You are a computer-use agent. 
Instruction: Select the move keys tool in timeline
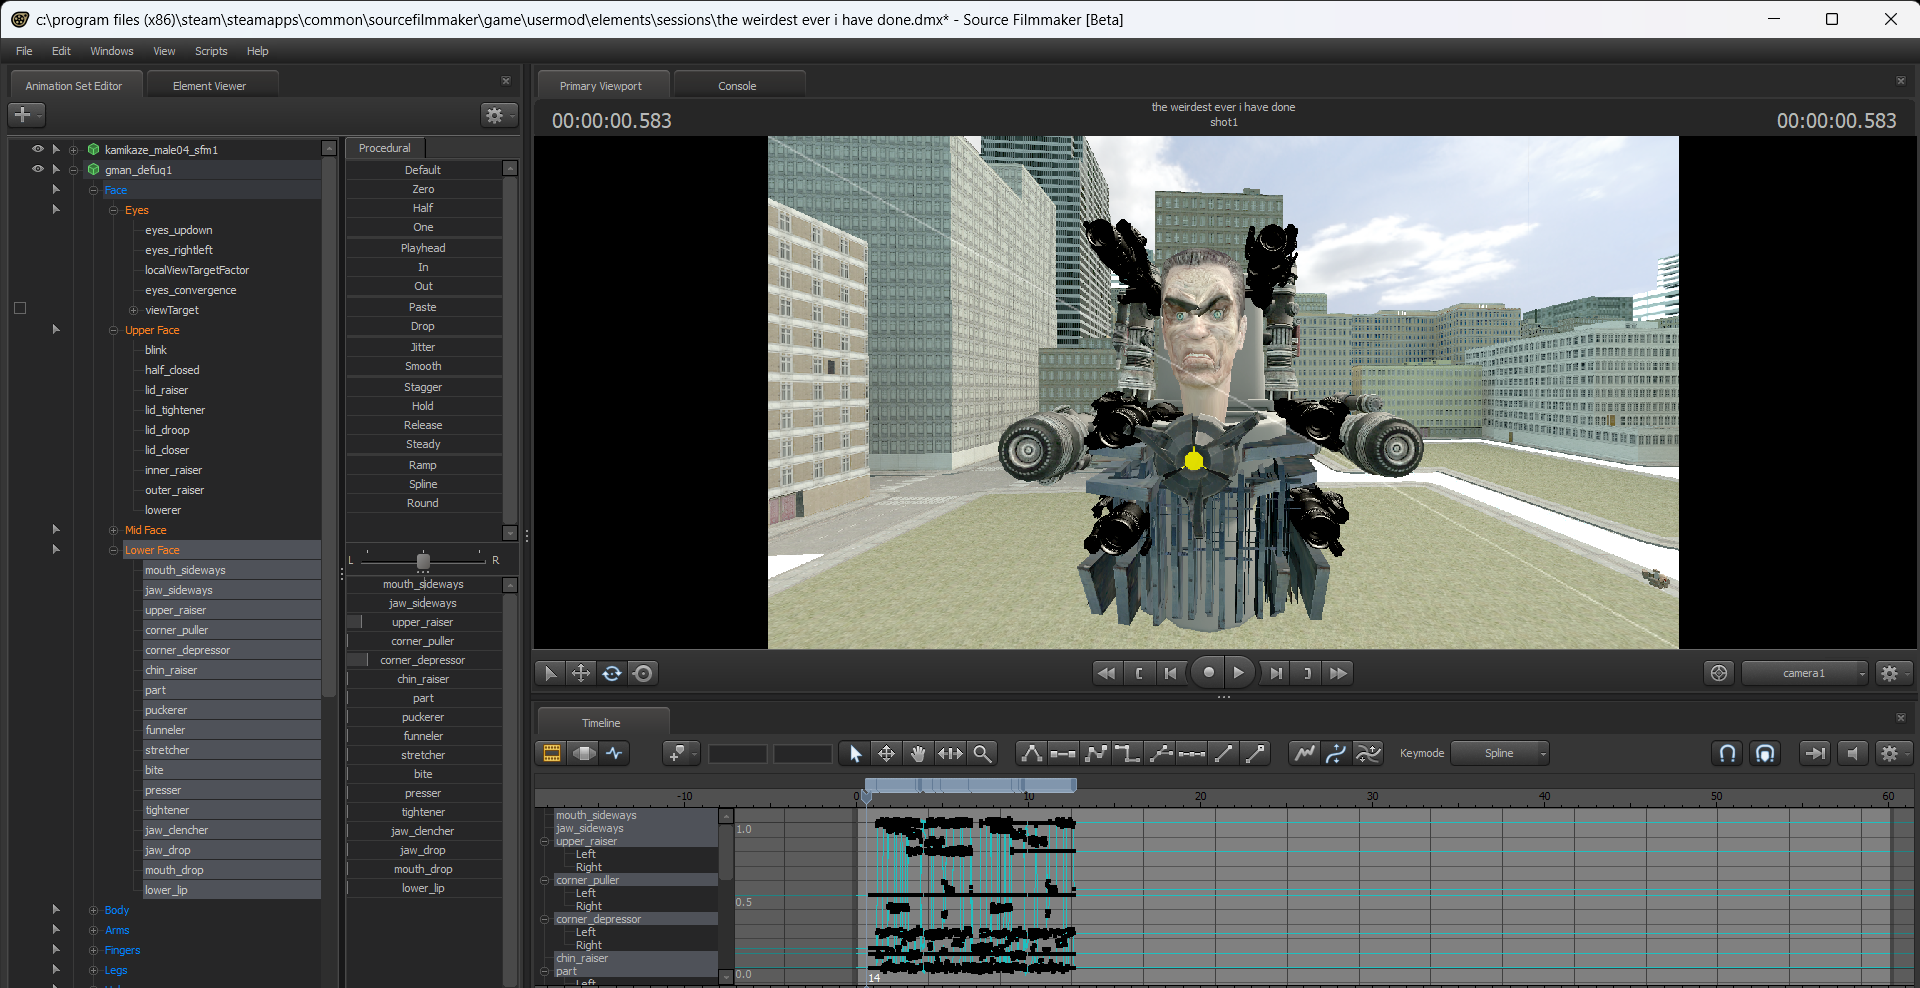(886, 753)
